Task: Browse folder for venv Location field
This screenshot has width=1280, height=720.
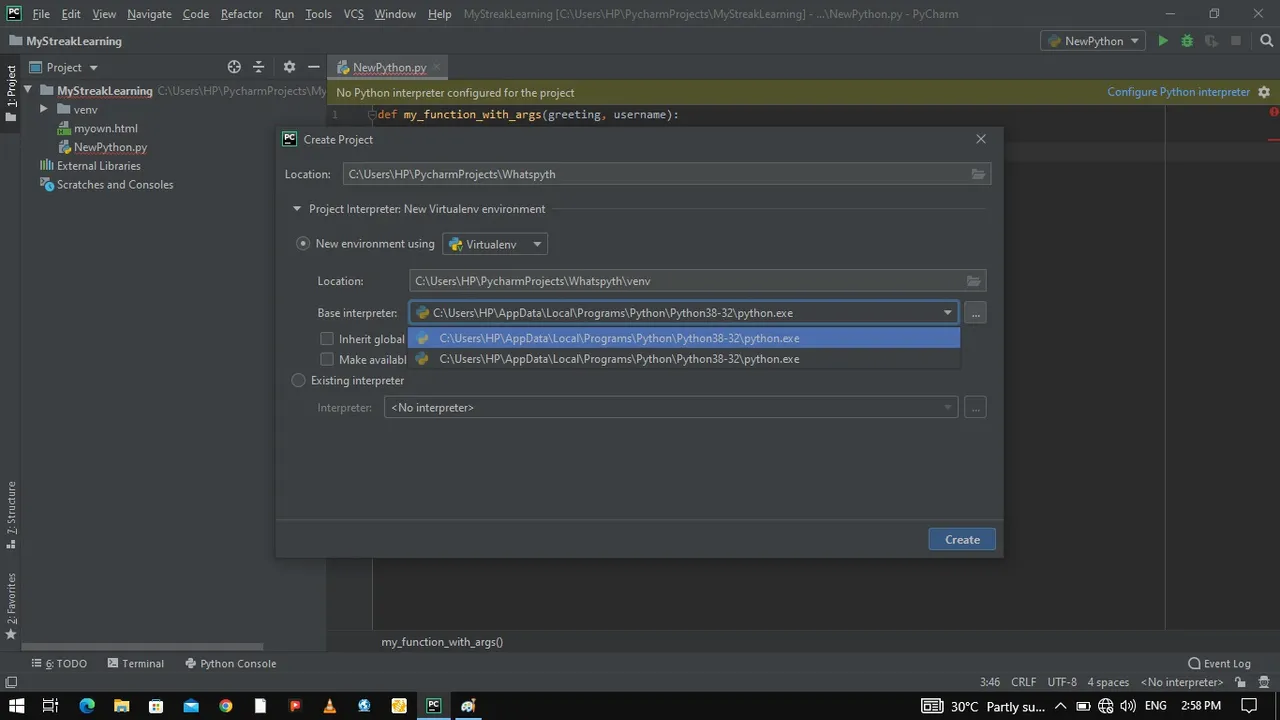Action: (974, 281)
